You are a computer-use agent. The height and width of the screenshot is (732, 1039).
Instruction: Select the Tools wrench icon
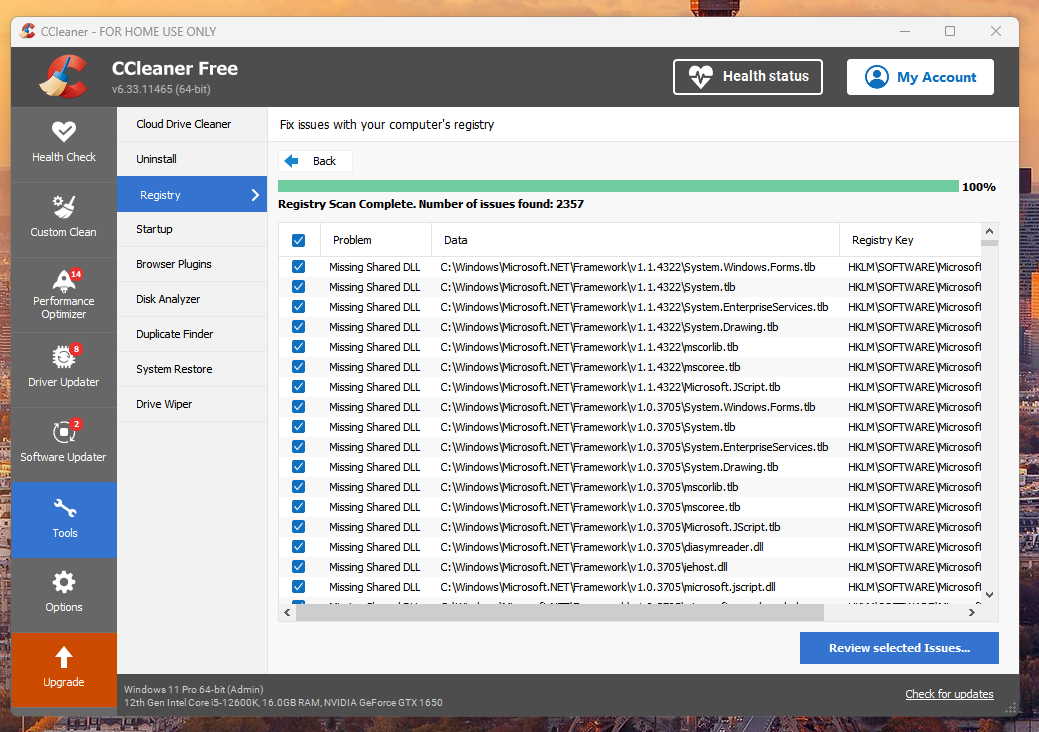(65, 509)
